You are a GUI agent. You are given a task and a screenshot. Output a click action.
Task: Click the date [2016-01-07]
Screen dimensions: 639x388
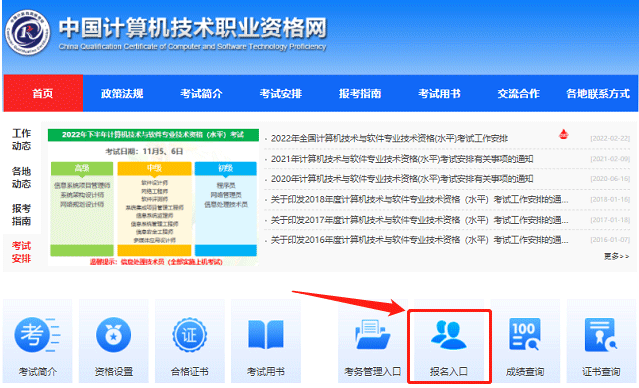click(610, 240)
